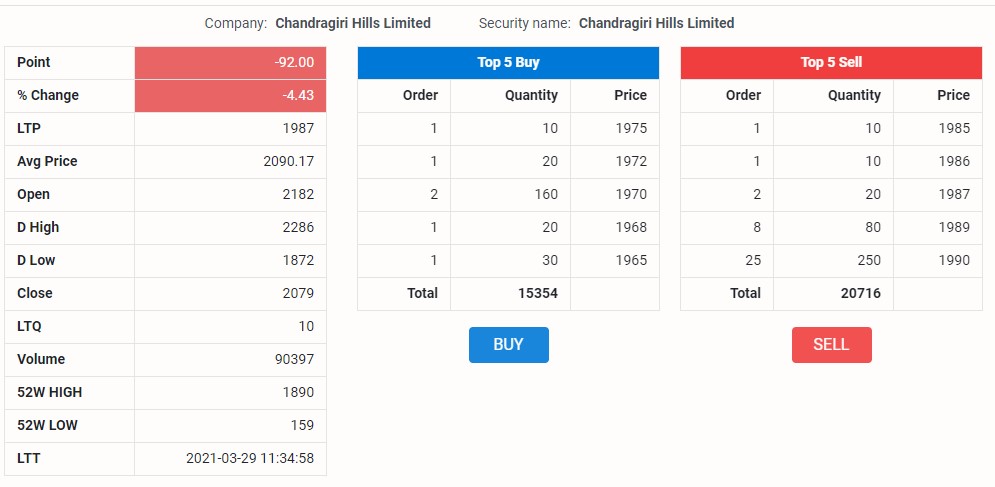Click buy price 1968
The height and width of the screenshot is (487, 995).
point(631,227)
